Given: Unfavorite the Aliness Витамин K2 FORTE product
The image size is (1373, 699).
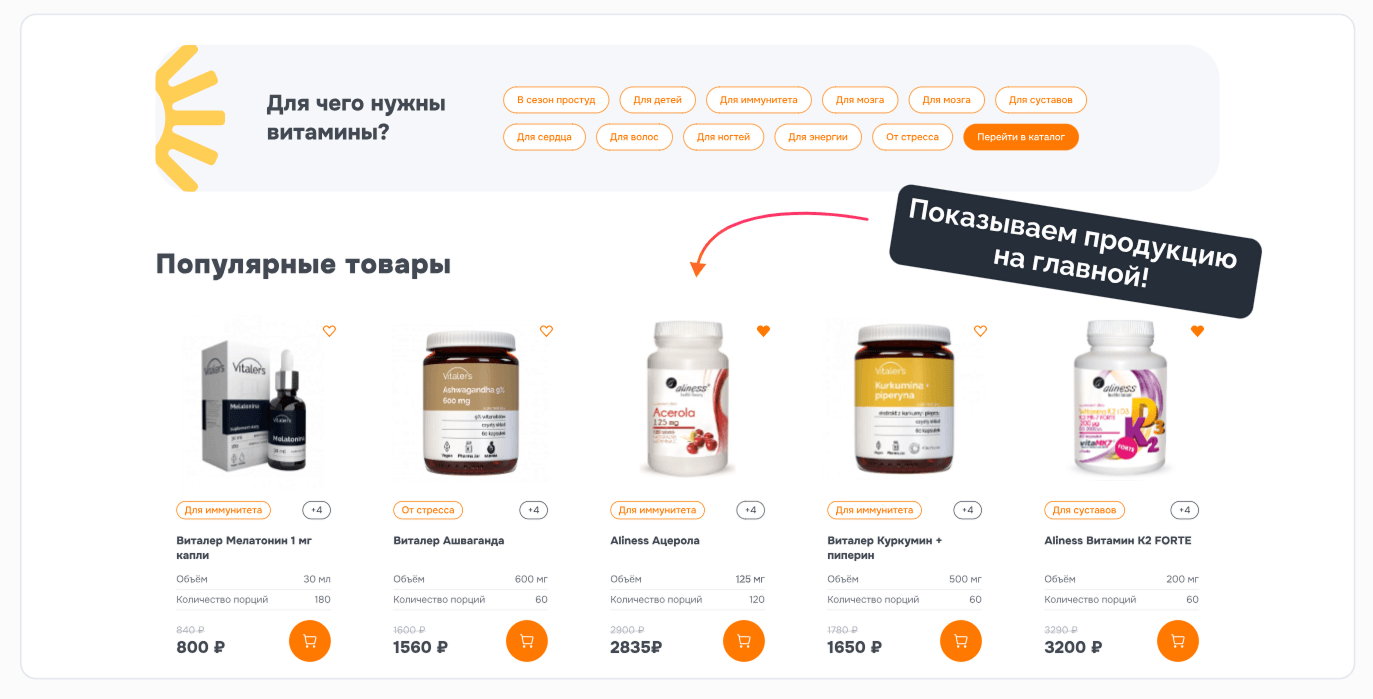Looking at the screenshot, I should [1198, 331].
